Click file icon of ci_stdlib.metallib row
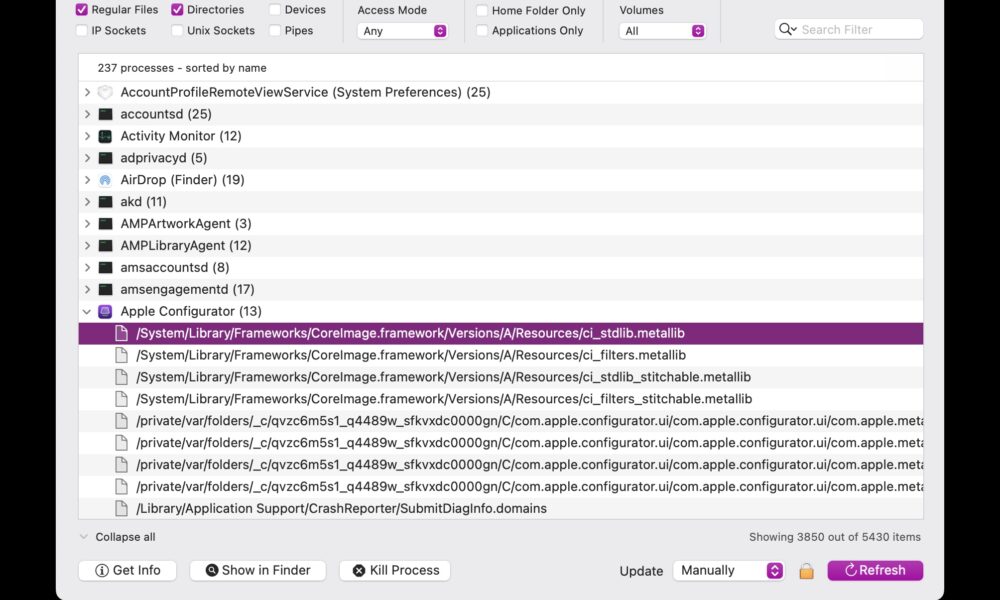The height and width of the screenshot is (600, 1000). pos(121,333)
